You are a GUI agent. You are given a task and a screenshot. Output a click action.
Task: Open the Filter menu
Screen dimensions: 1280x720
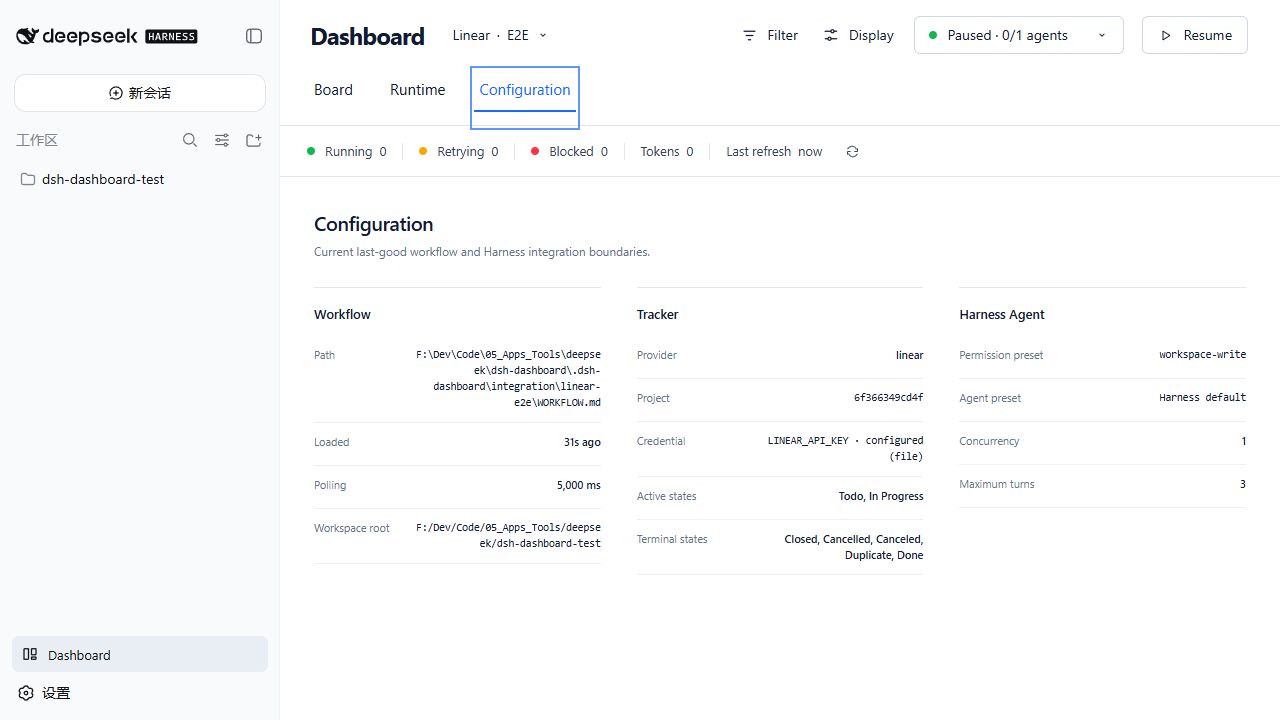click(x=770, y=35)
